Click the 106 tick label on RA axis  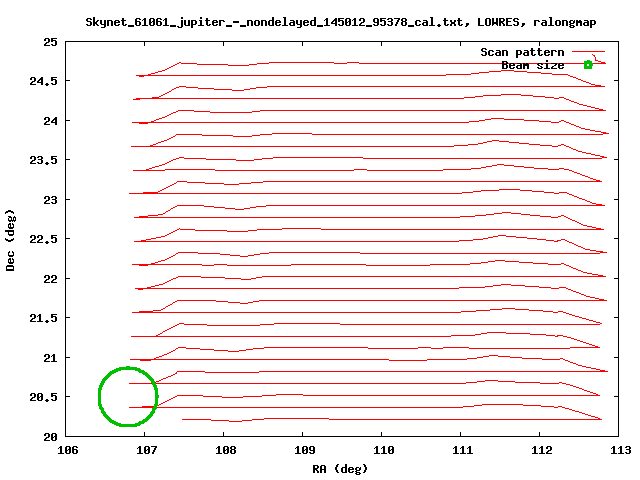(67, 450)
